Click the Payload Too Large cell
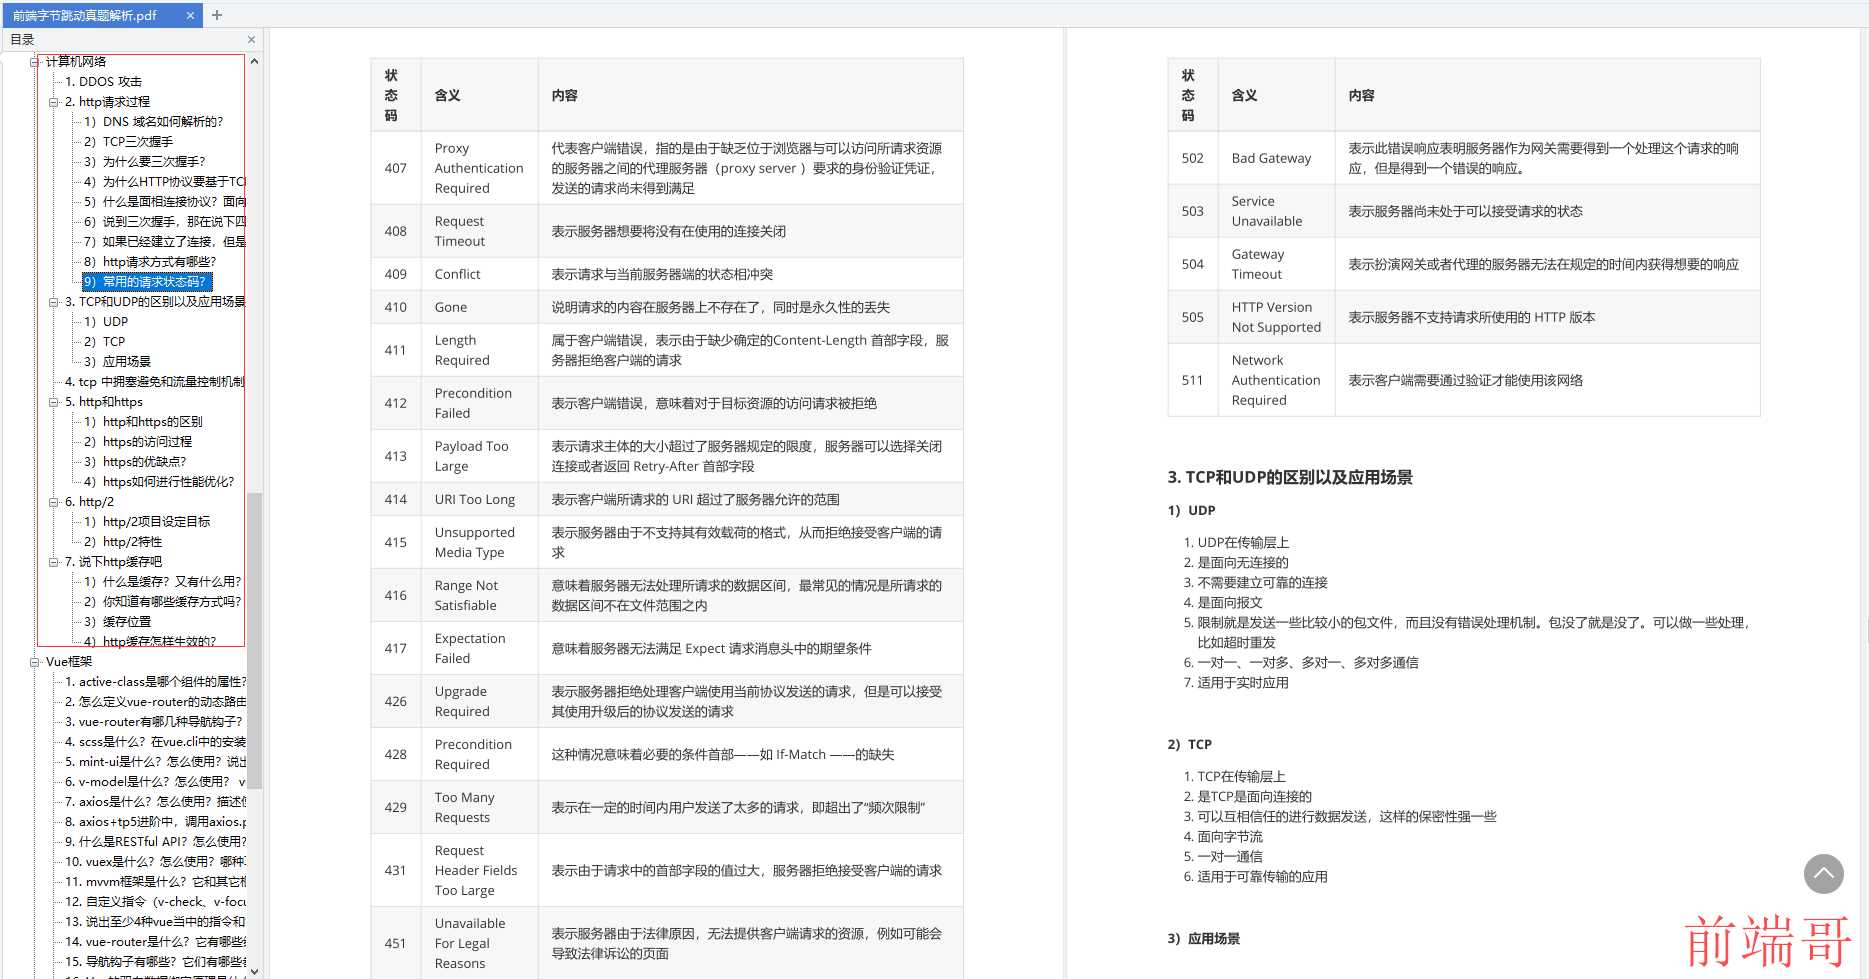 coord(479,456)
